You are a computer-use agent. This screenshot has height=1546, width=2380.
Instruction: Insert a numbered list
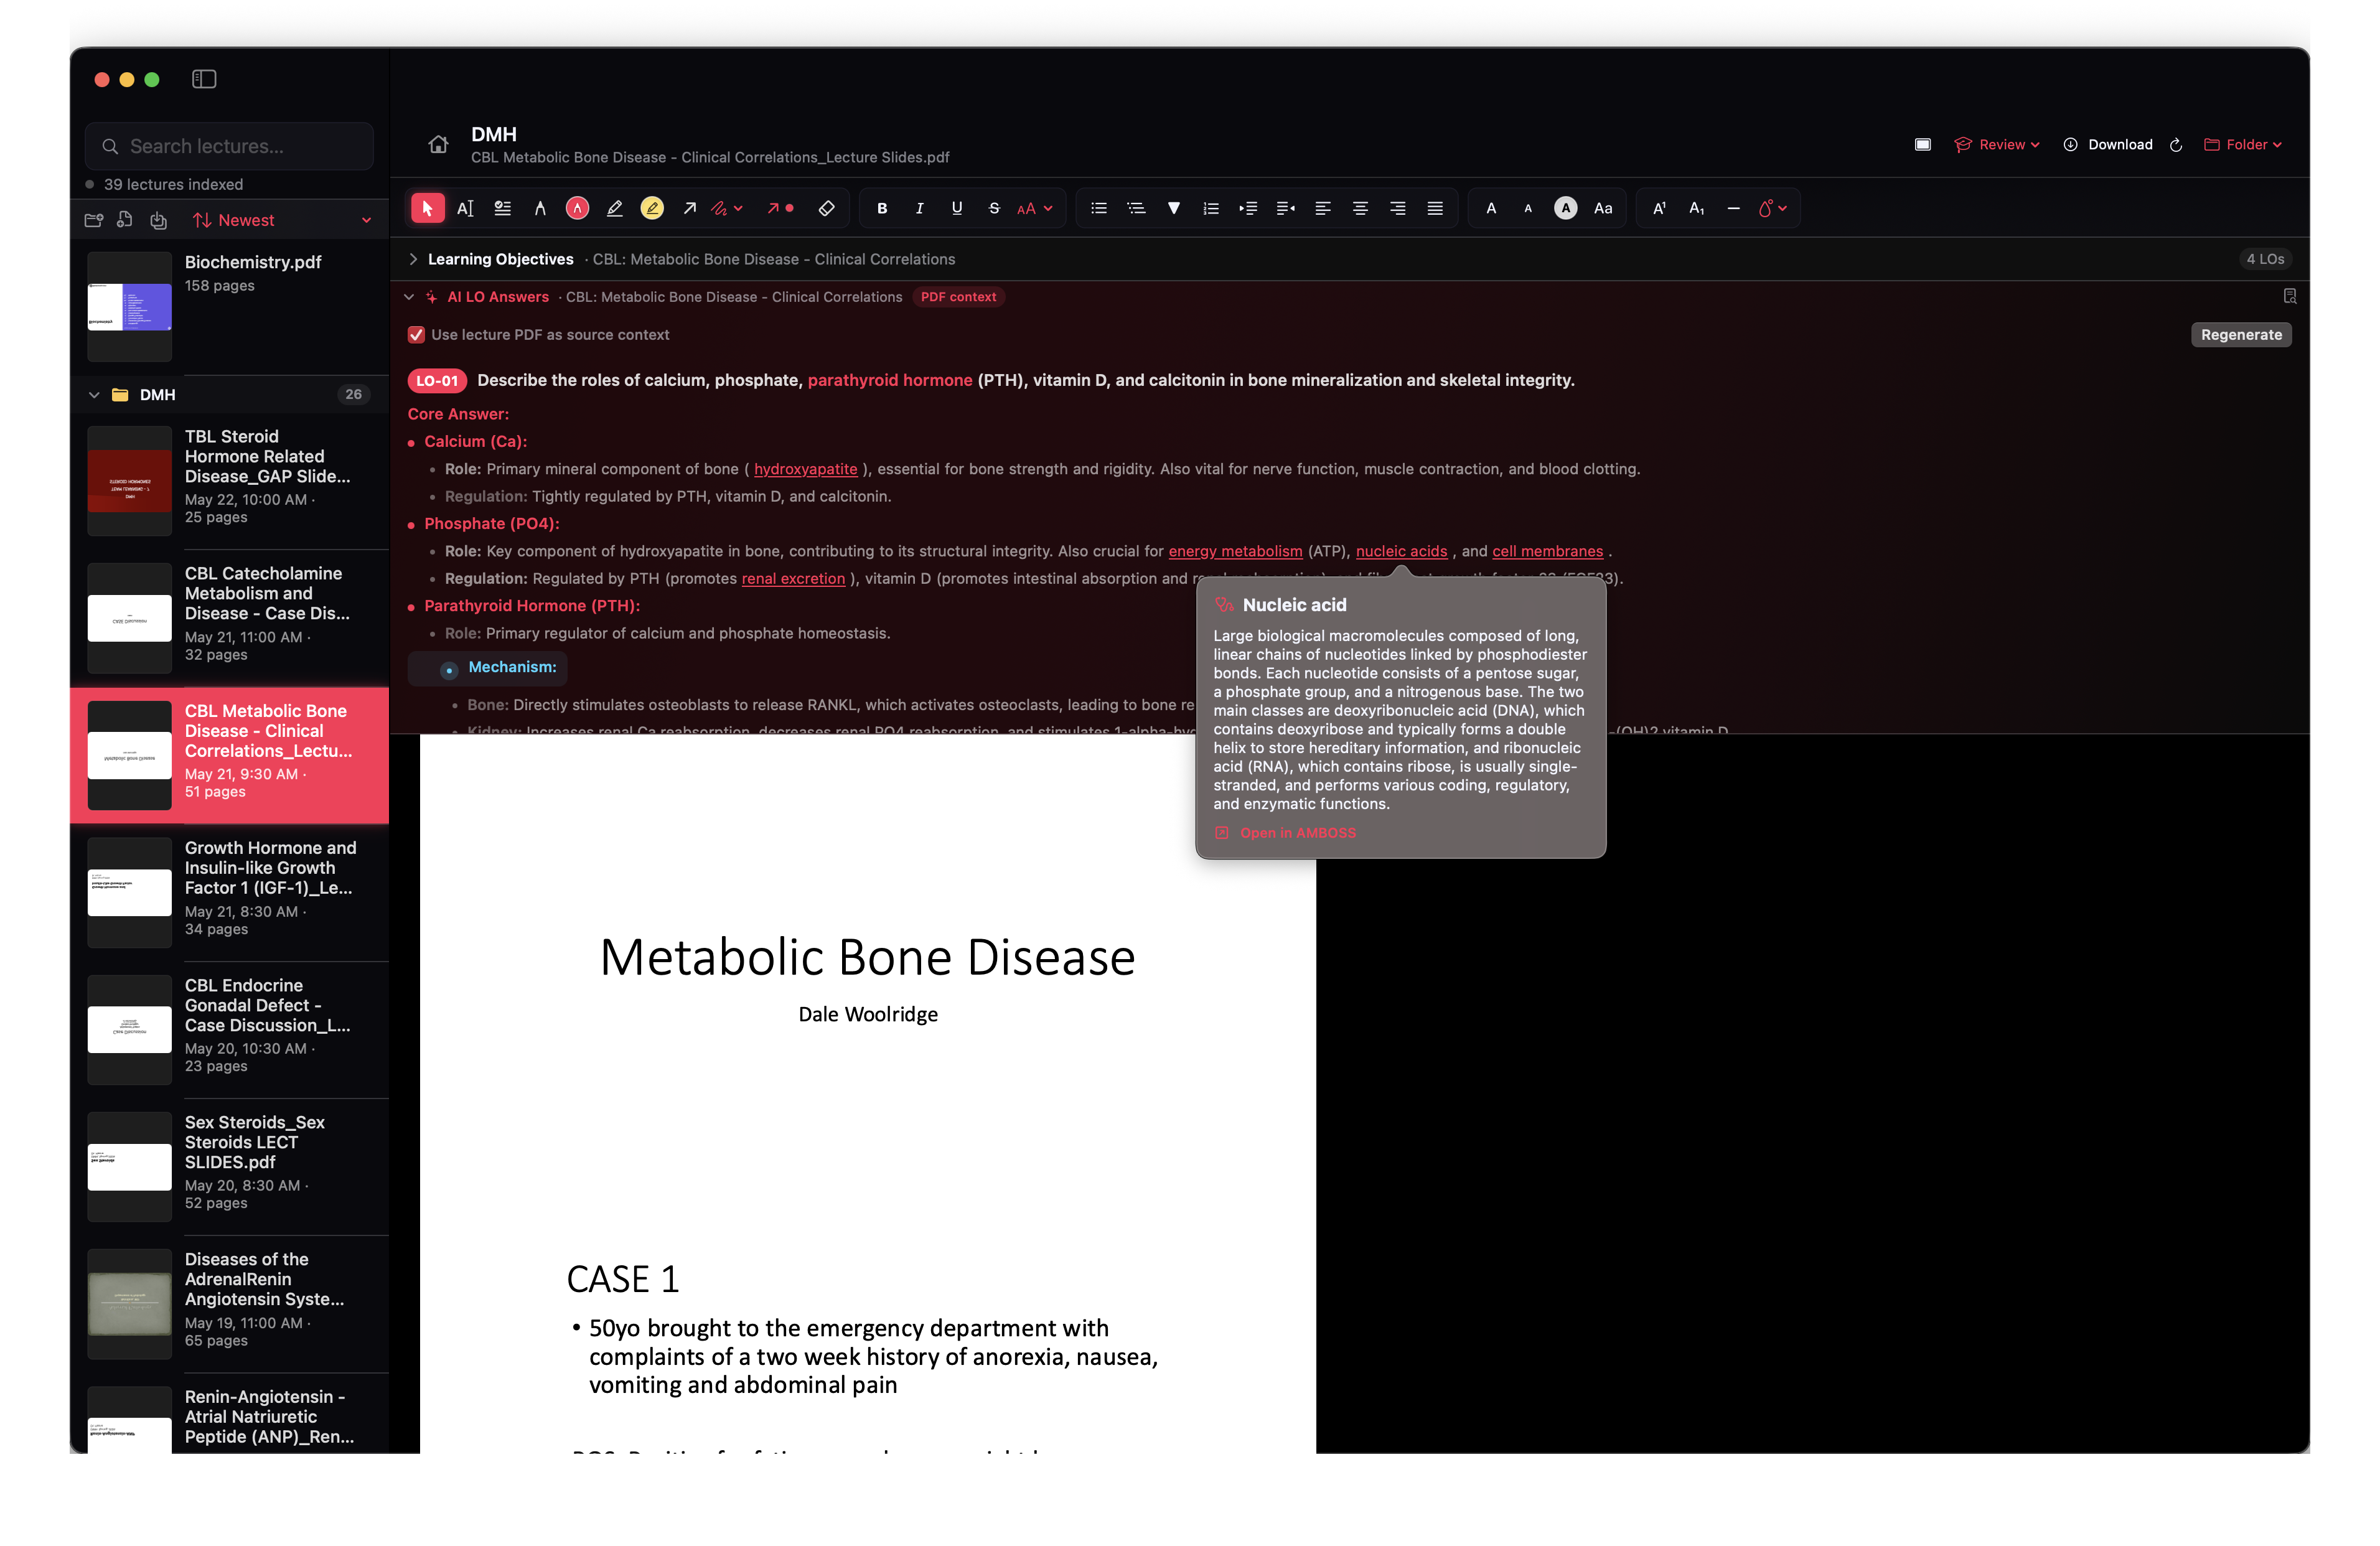pyautogui.click(x=1211, y=208)
